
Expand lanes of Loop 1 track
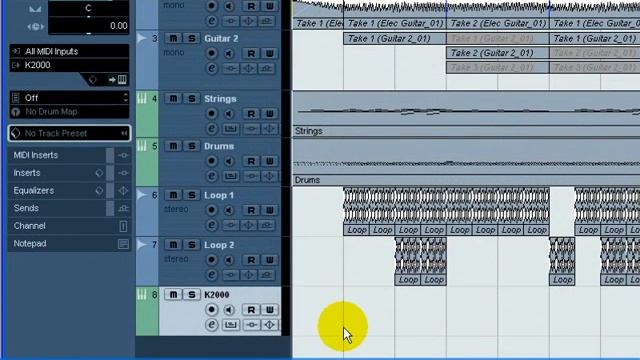142,195
